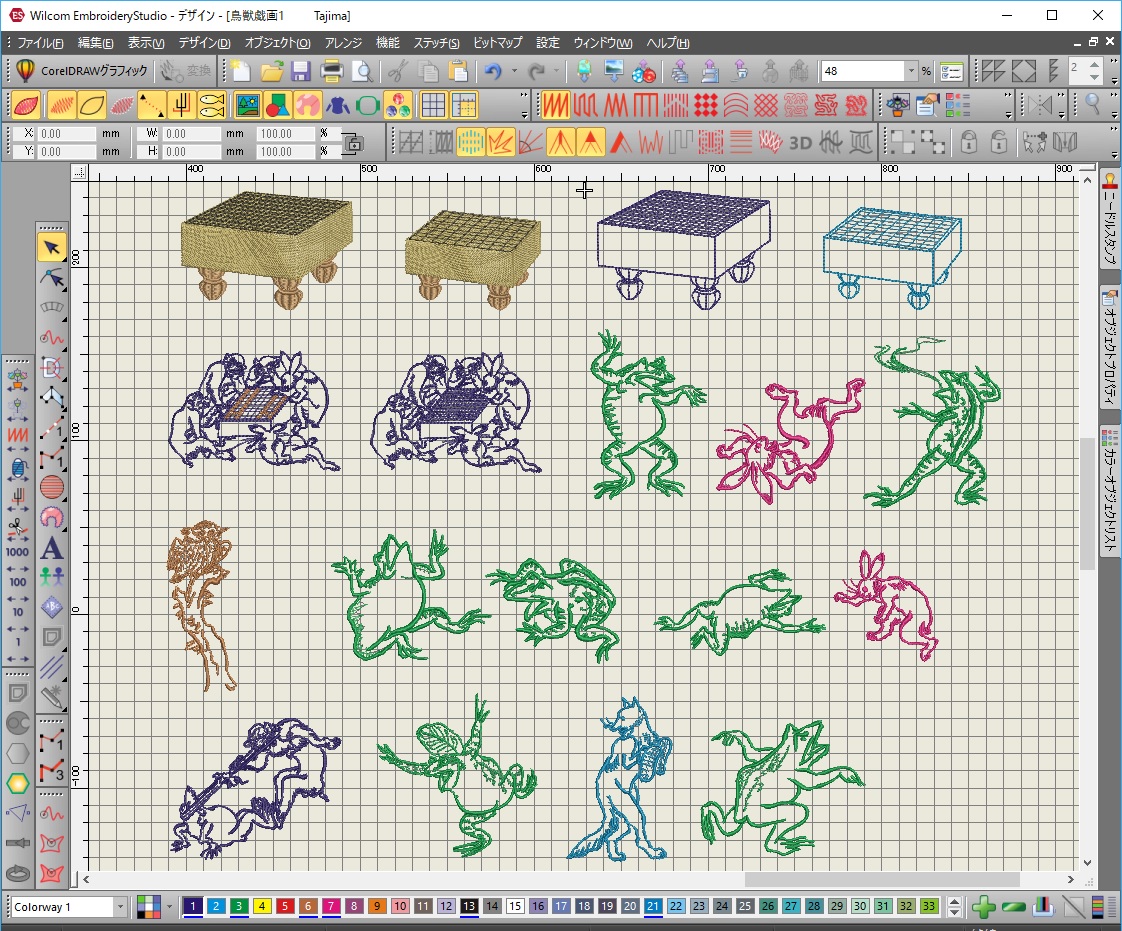The height and width of the screenshot is (931, 1122).
Task: Select color swatch 5 red
Action: 285,907
